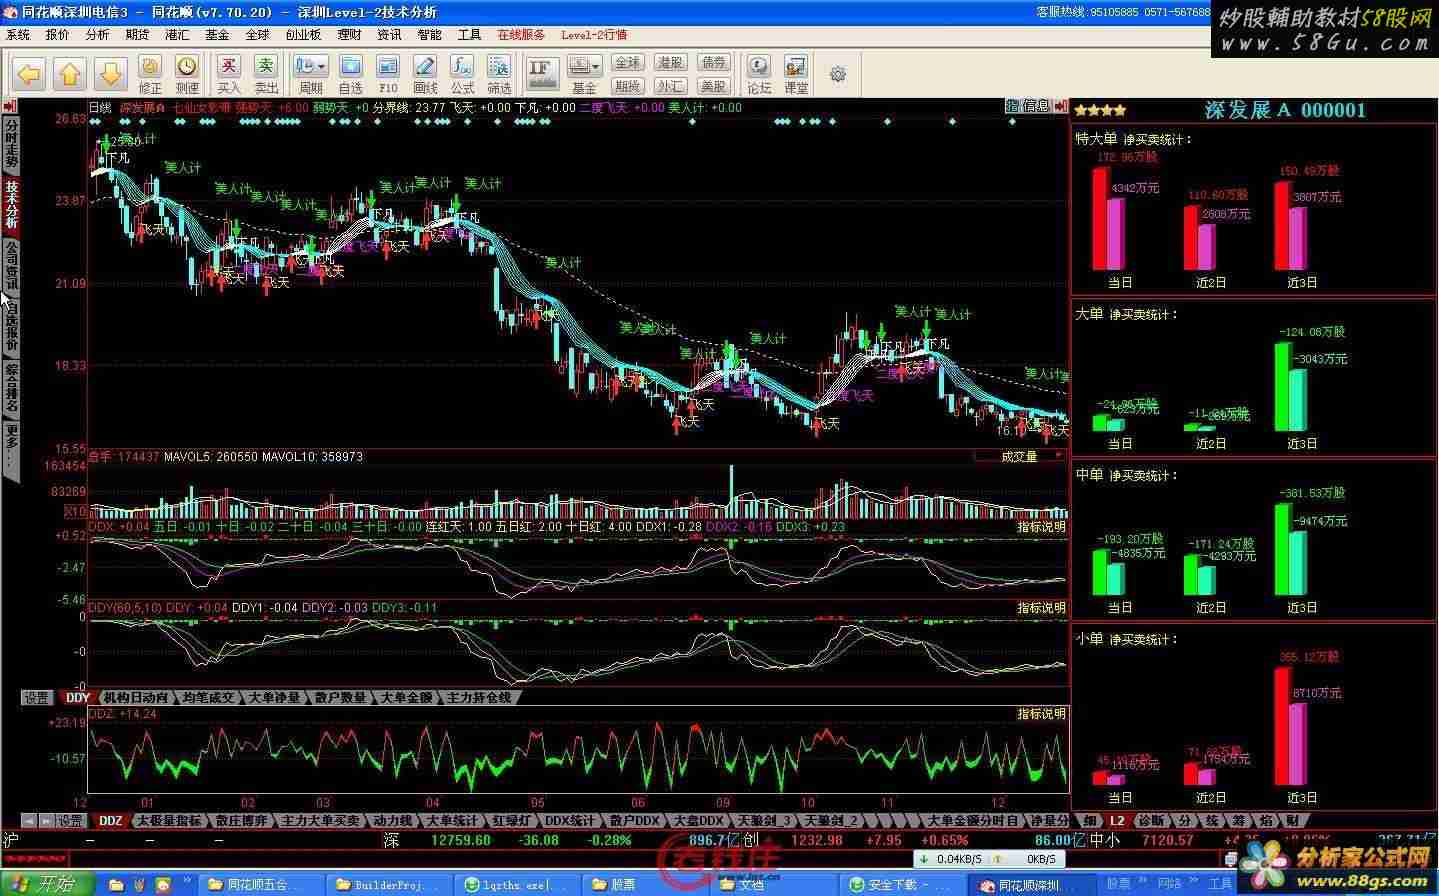
Task: Click the IF index futures icon
Action: click(x=542, y=74)
